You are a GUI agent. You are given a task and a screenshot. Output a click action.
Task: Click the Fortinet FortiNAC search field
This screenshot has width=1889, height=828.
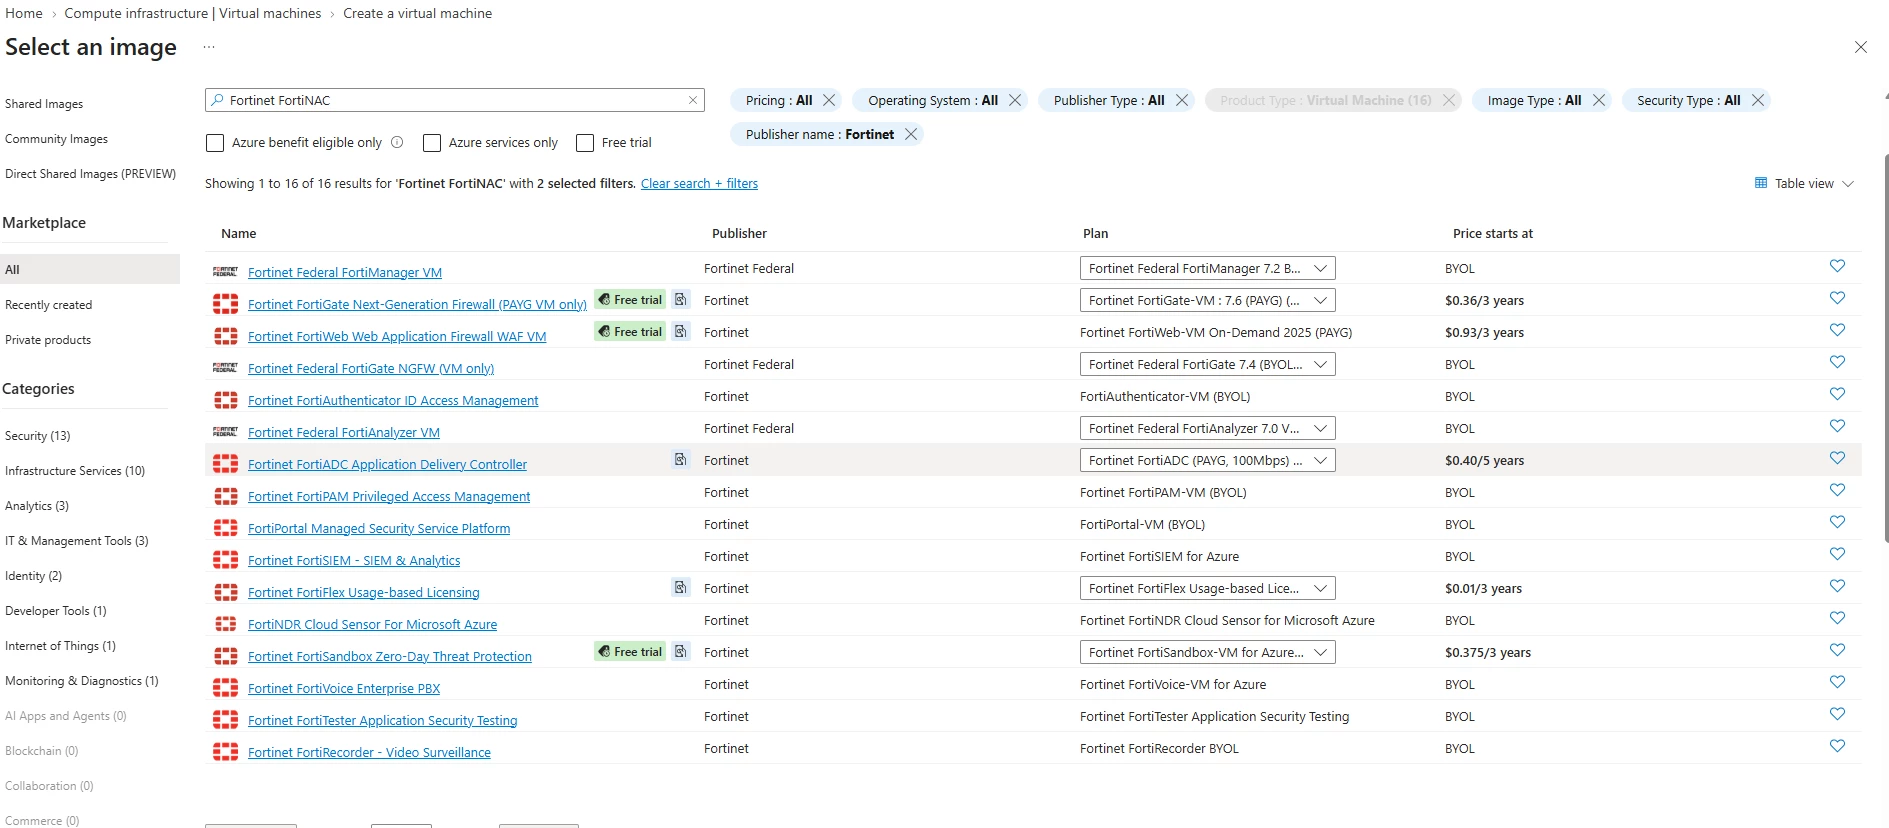[455, 100]
